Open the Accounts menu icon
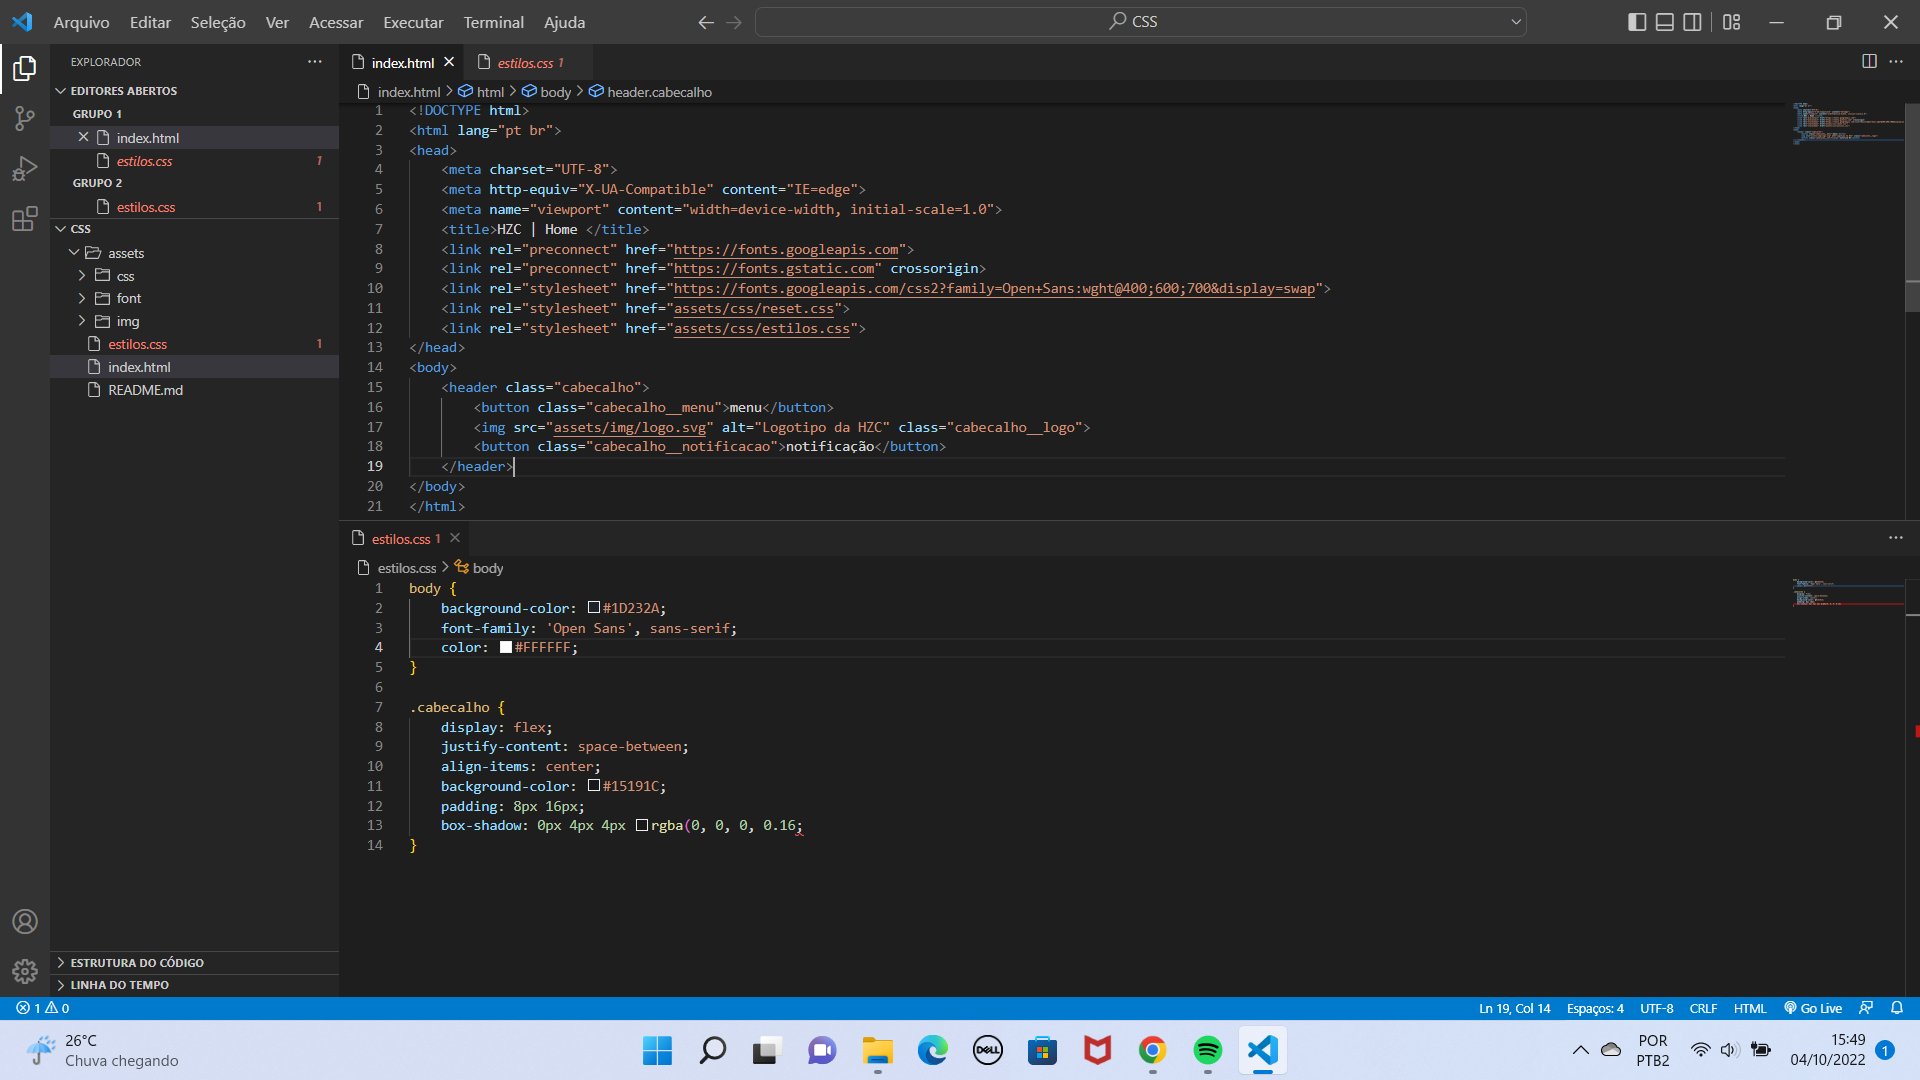The width and height of the screenshot is (1920, 1080). coord(24,921)
